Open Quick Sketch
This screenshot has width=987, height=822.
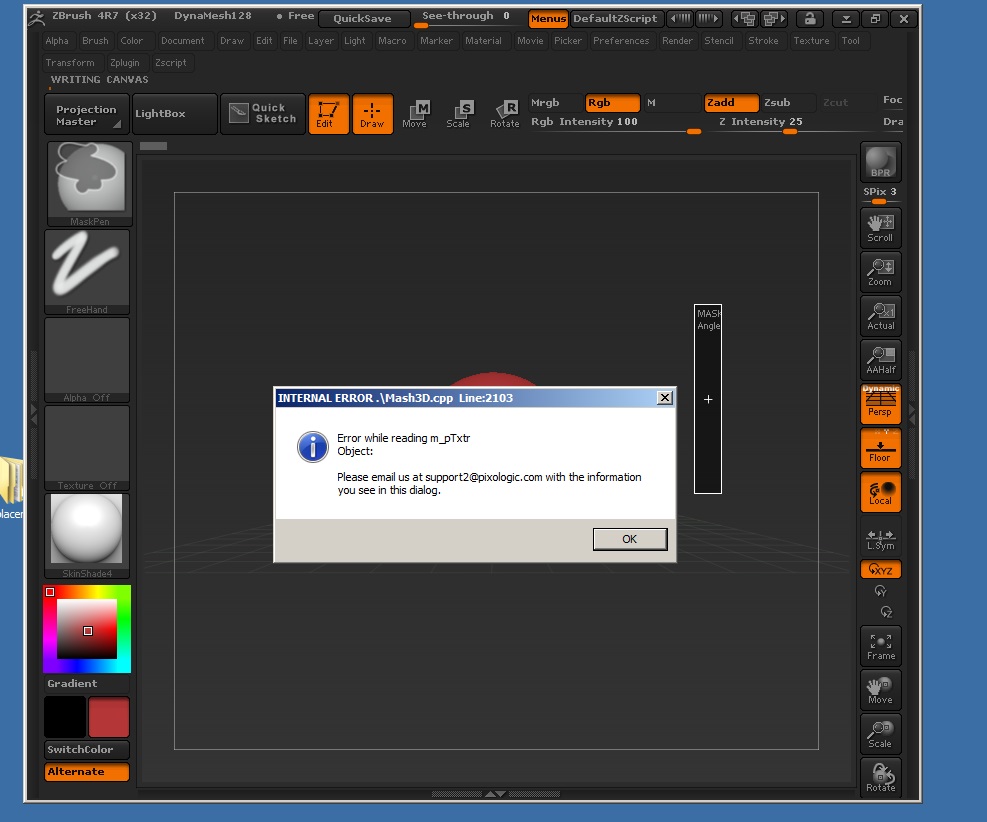click(x=262, y=114)
